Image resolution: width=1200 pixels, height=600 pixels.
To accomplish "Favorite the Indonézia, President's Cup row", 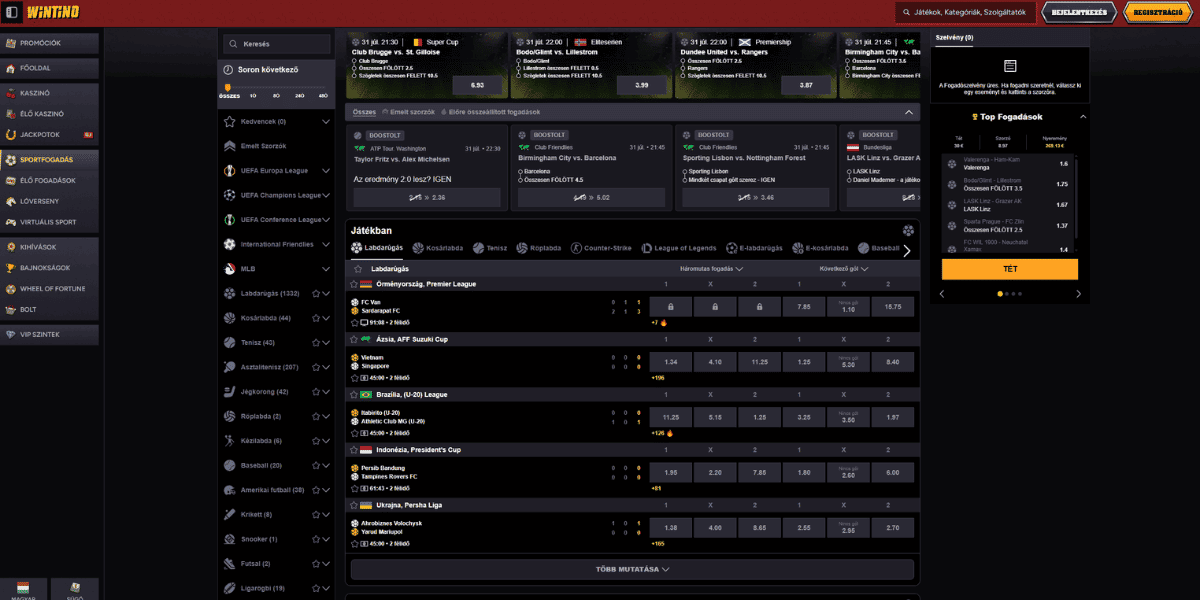I will pos(355,450).
